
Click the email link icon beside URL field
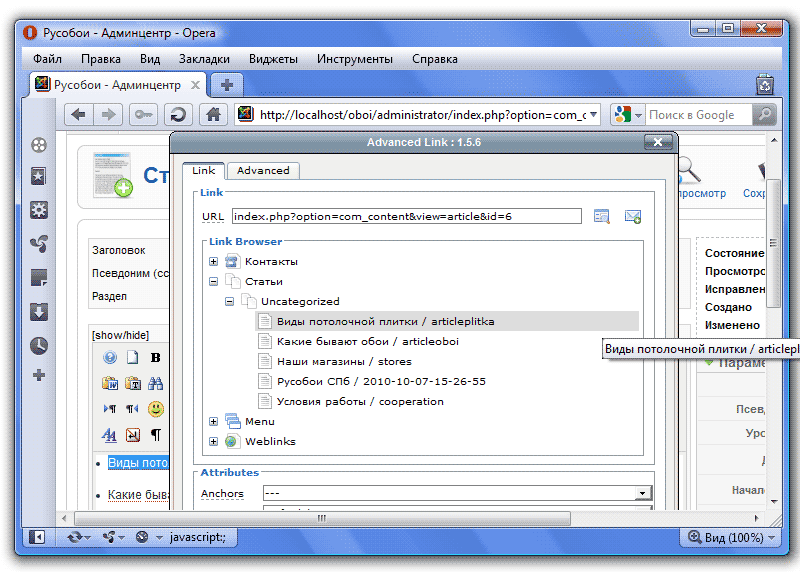pyautogui.click(x=632, y=216)
